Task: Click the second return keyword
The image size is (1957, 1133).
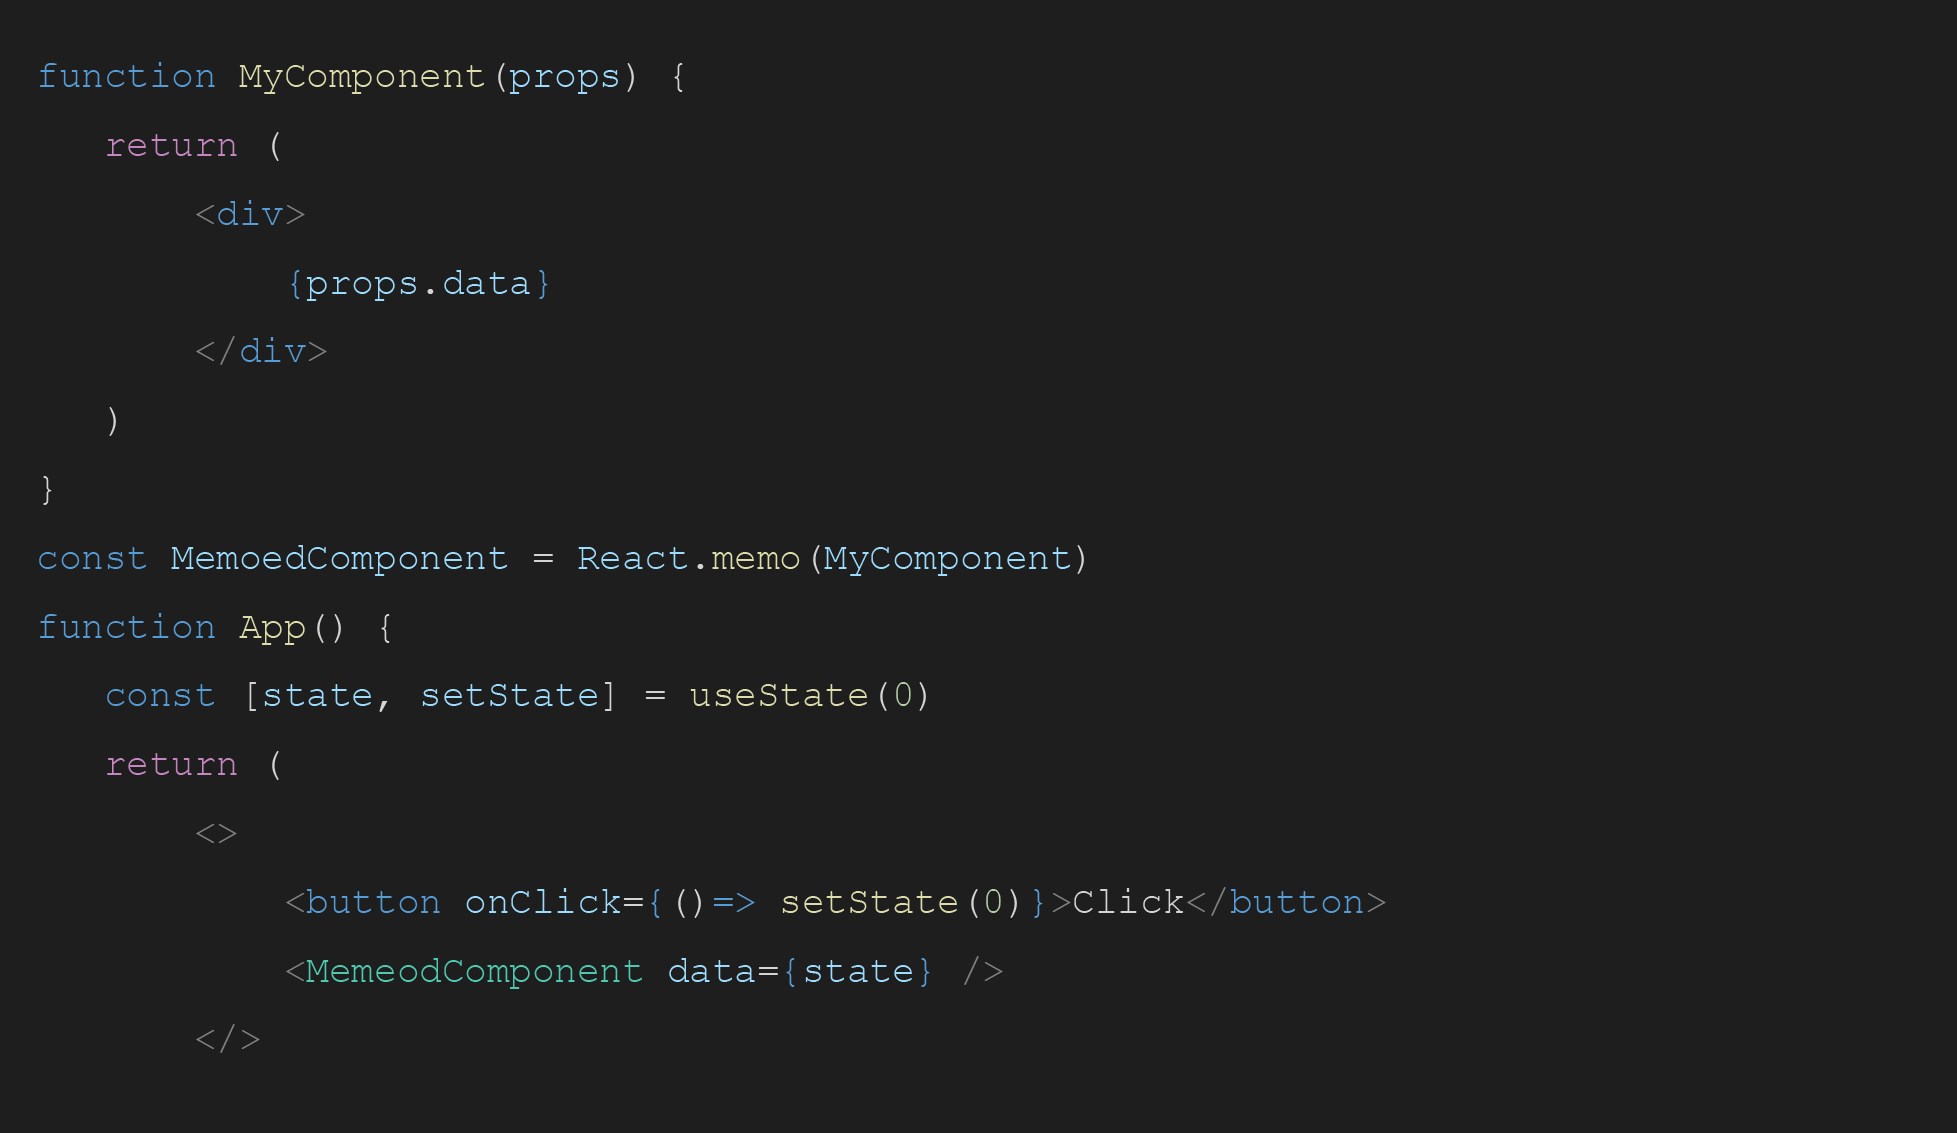Action: coord(171,765)
